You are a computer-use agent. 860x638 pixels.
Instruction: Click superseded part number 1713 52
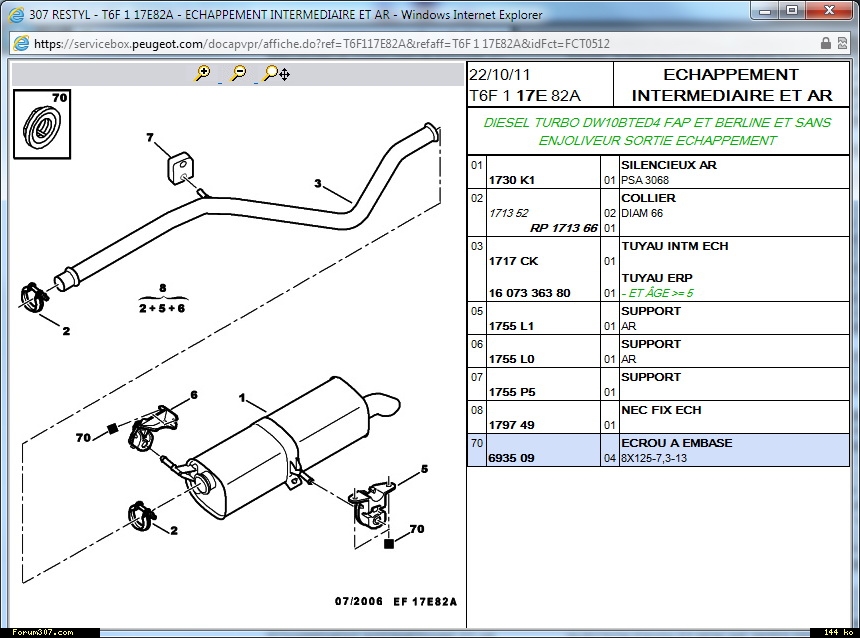click(508, 213)
